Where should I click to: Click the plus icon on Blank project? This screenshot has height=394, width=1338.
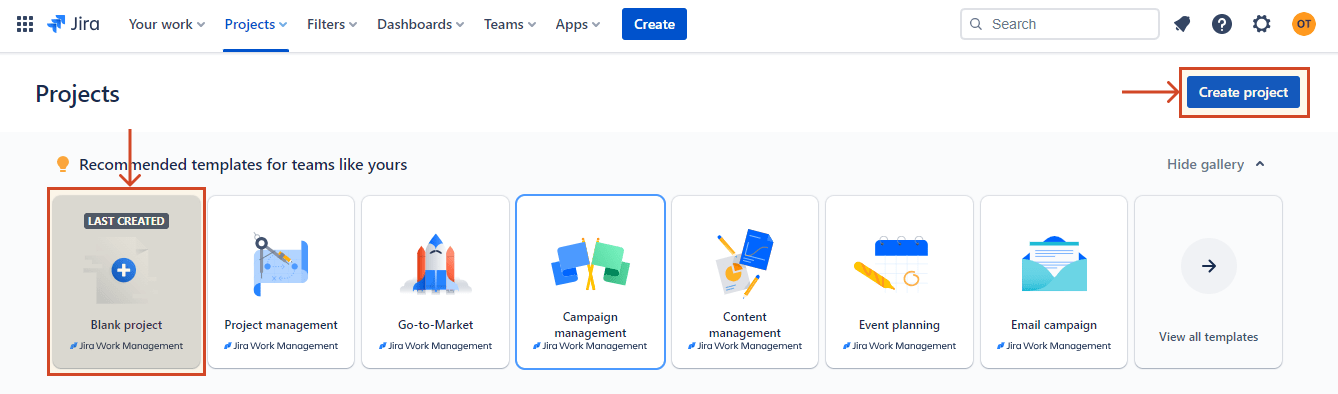point(123,269)
